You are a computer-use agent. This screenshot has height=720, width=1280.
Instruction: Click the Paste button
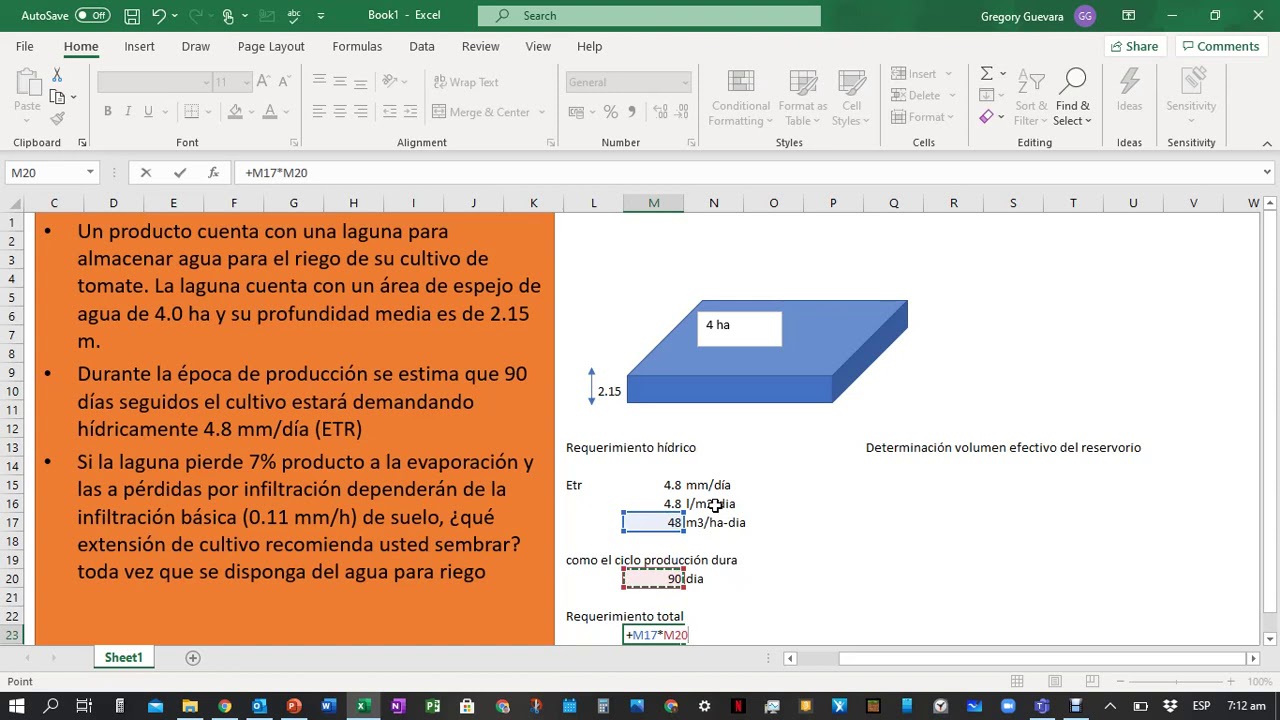27,96
